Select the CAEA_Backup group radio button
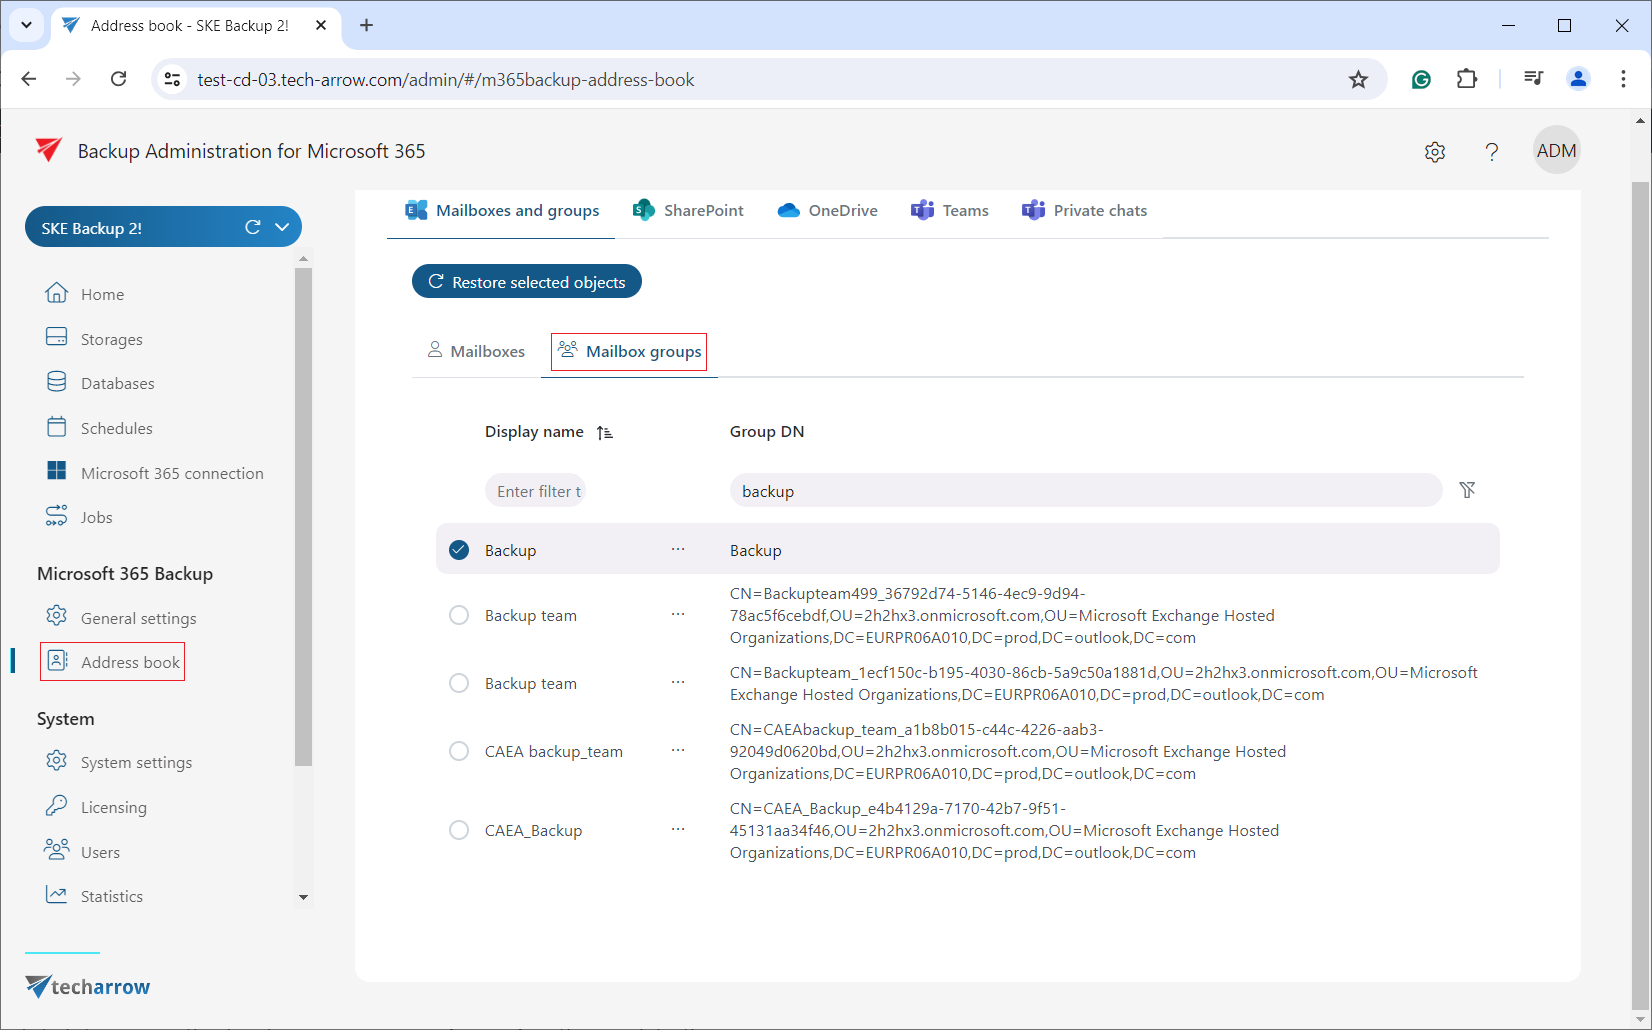Image resolution: width=1652 pixels, height=1030 pixels. click(459, 830)
